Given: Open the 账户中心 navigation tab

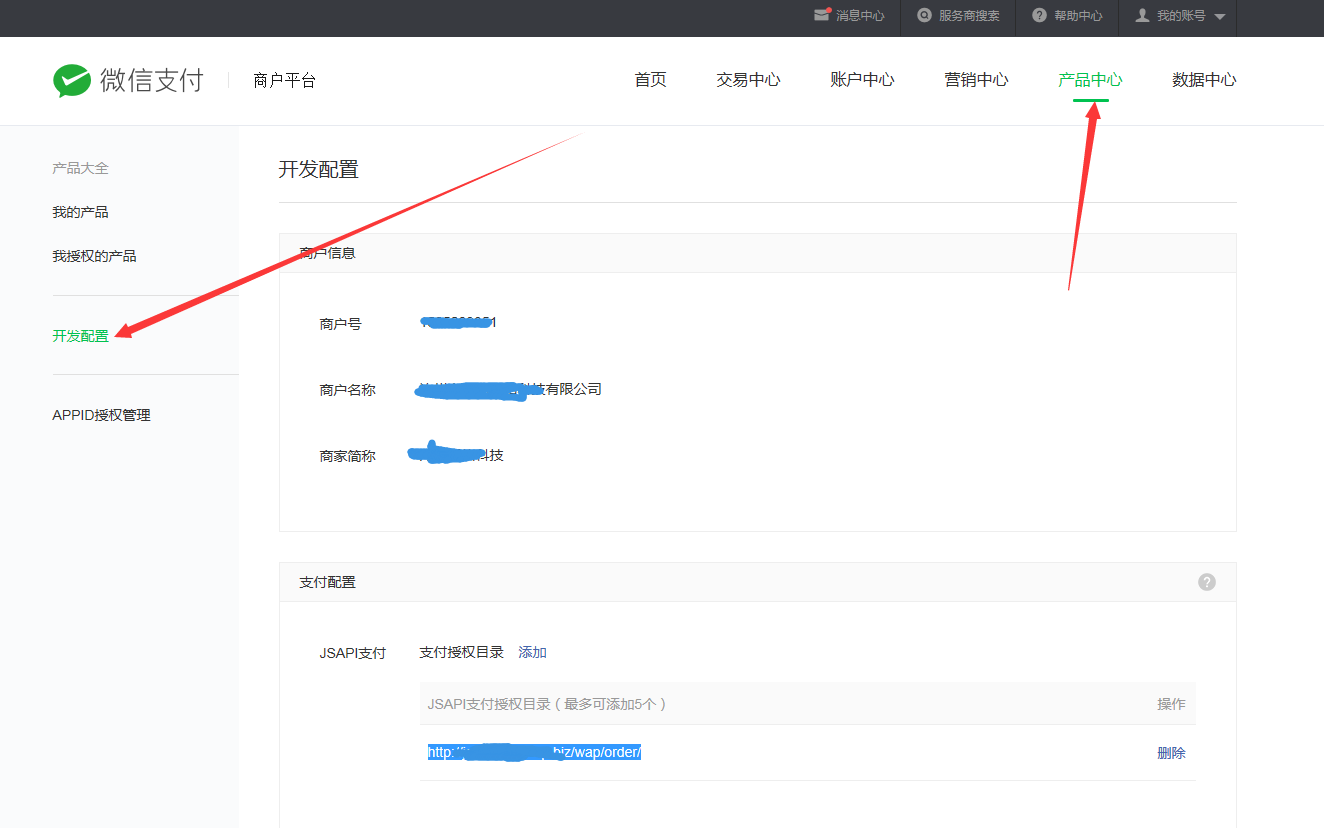Looking at the screenshot, I should pyautogui.click(x=862, y=80).
